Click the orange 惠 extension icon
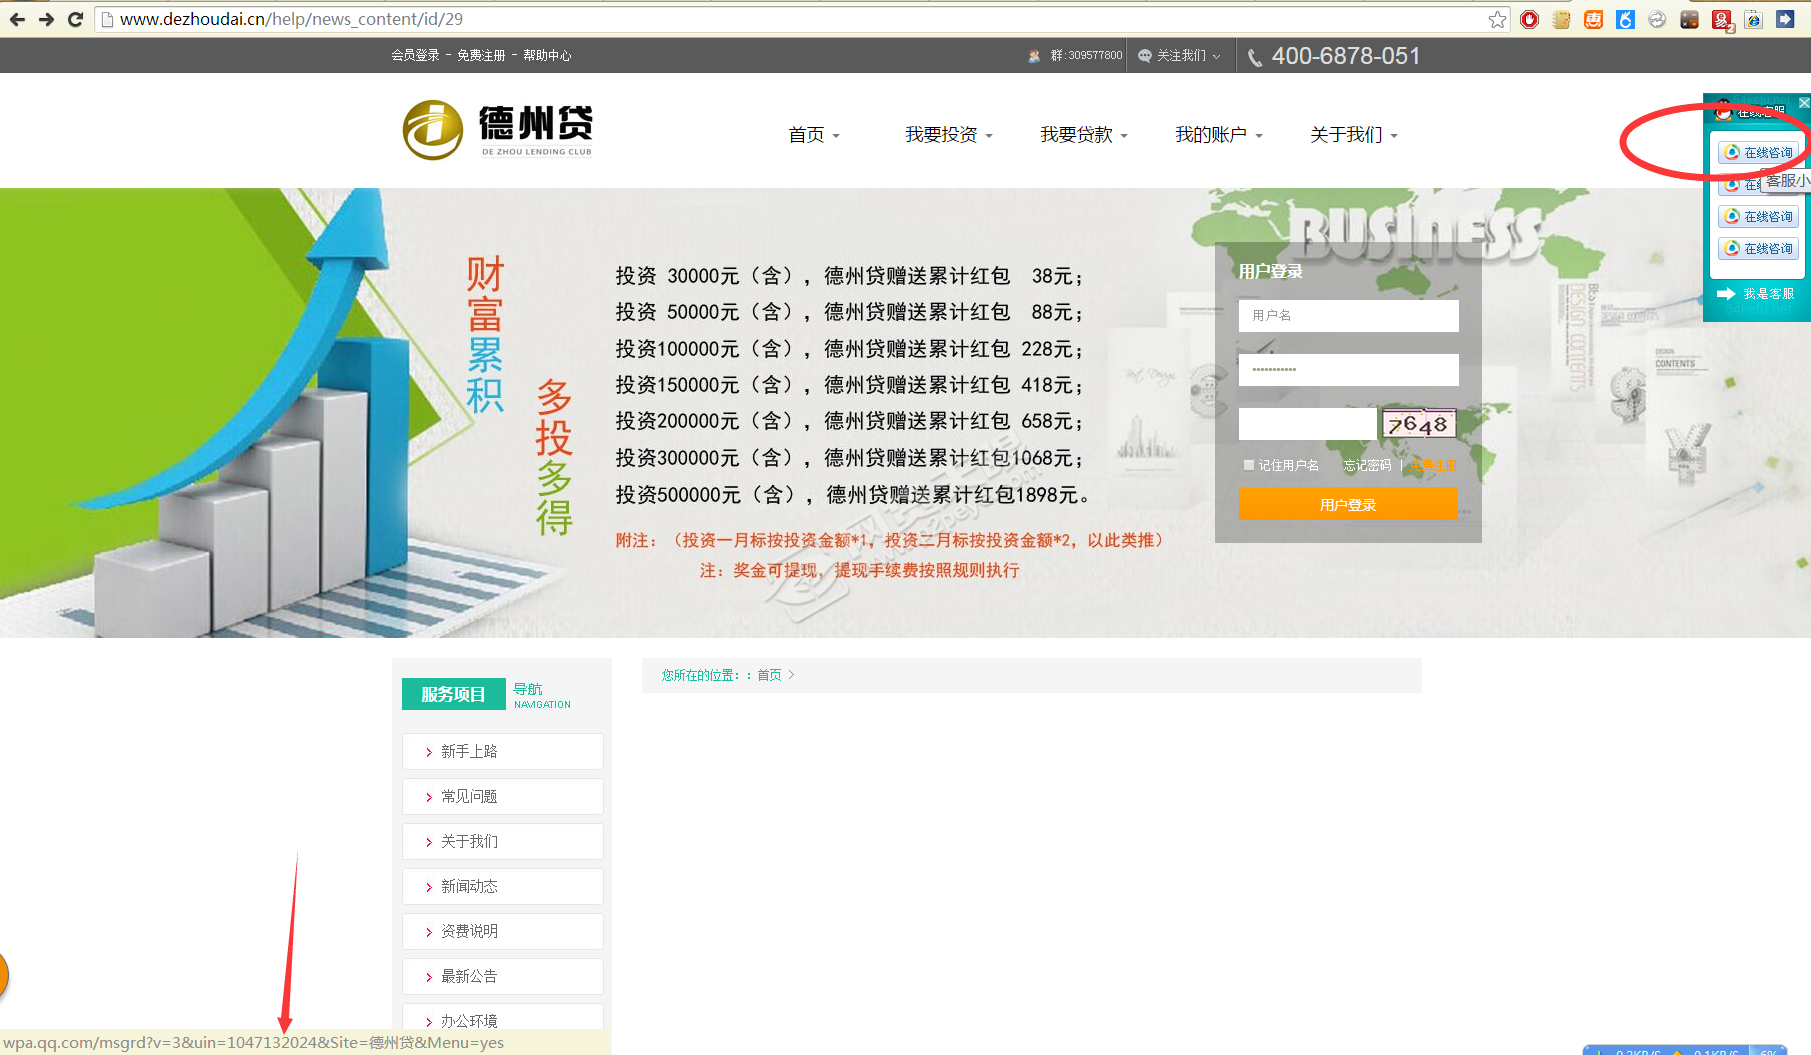 point(1593,19)
